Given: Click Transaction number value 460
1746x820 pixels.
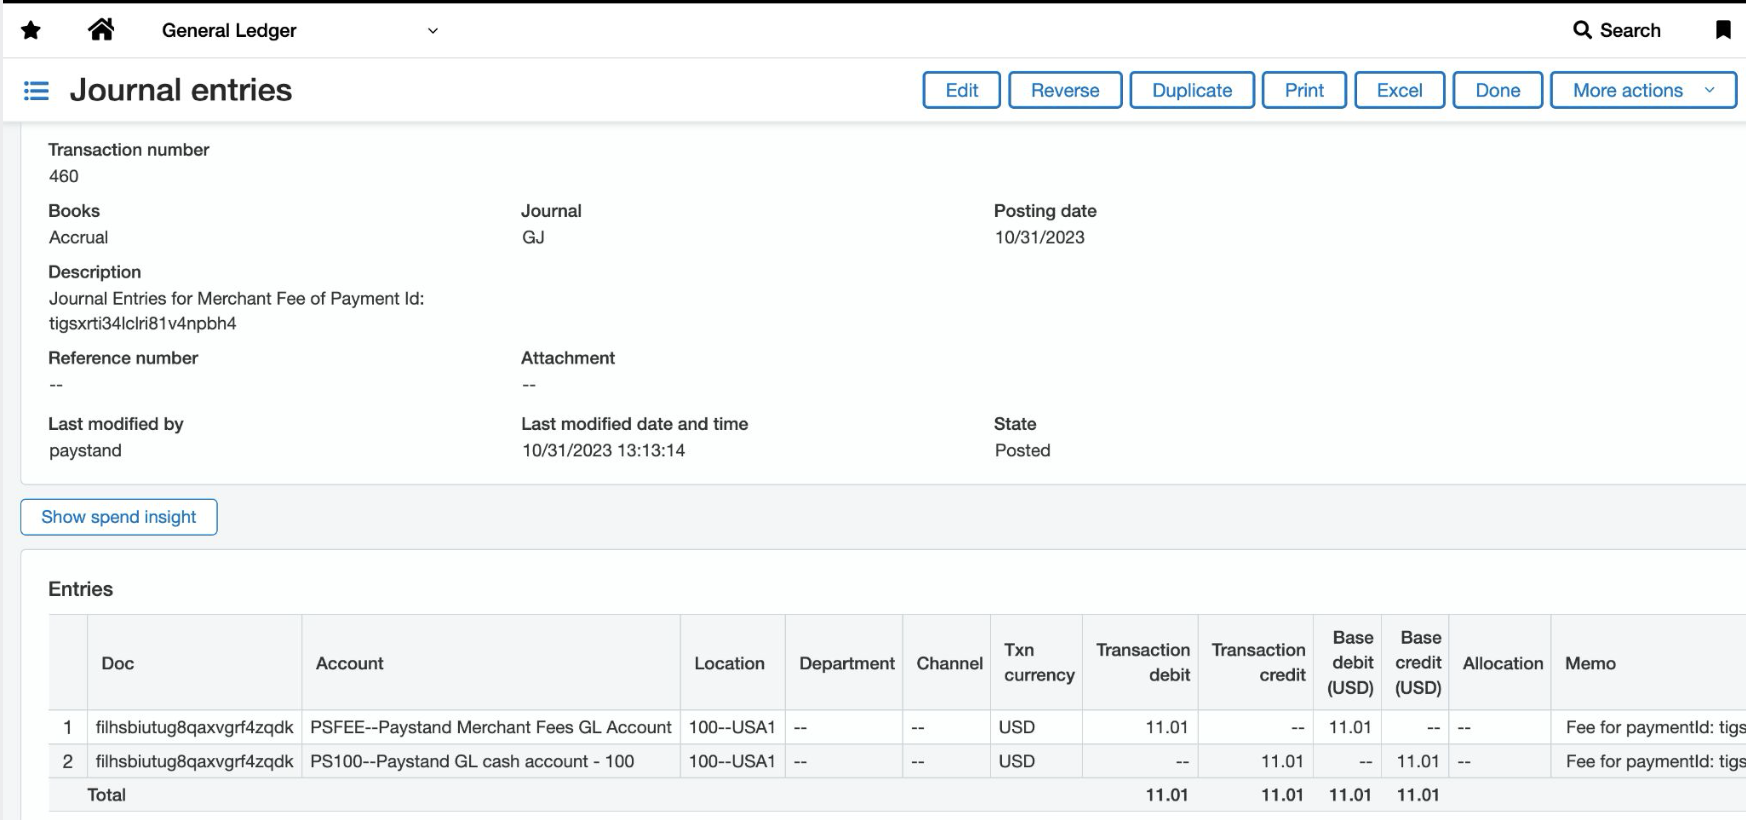Looking at the screenshot, I should point(63,176).
